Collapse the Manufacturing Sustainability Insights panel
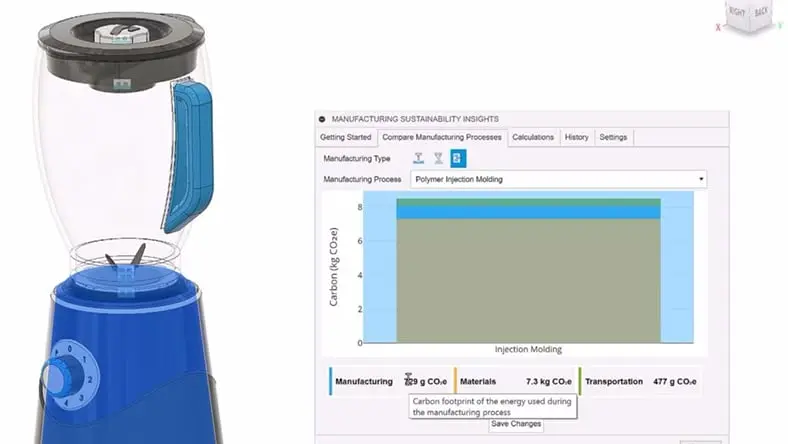The width and height of the screenshot is (788, 444). pyautogui.click(x=322, y=119)
